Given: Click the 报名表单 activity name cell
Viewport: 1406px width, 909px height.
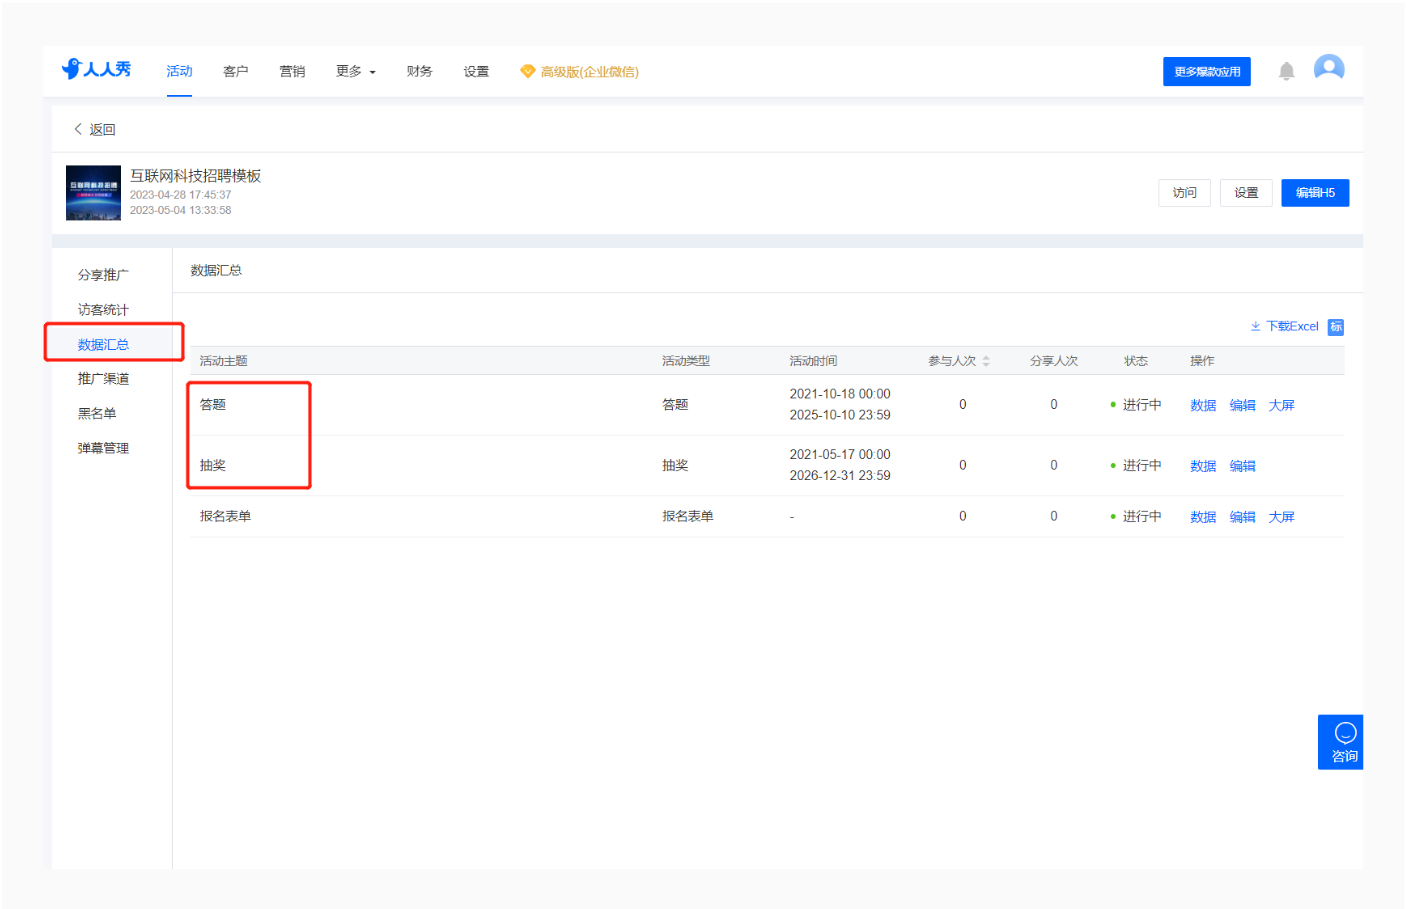Looking at the screenshot, I should [x=225, y=517].
